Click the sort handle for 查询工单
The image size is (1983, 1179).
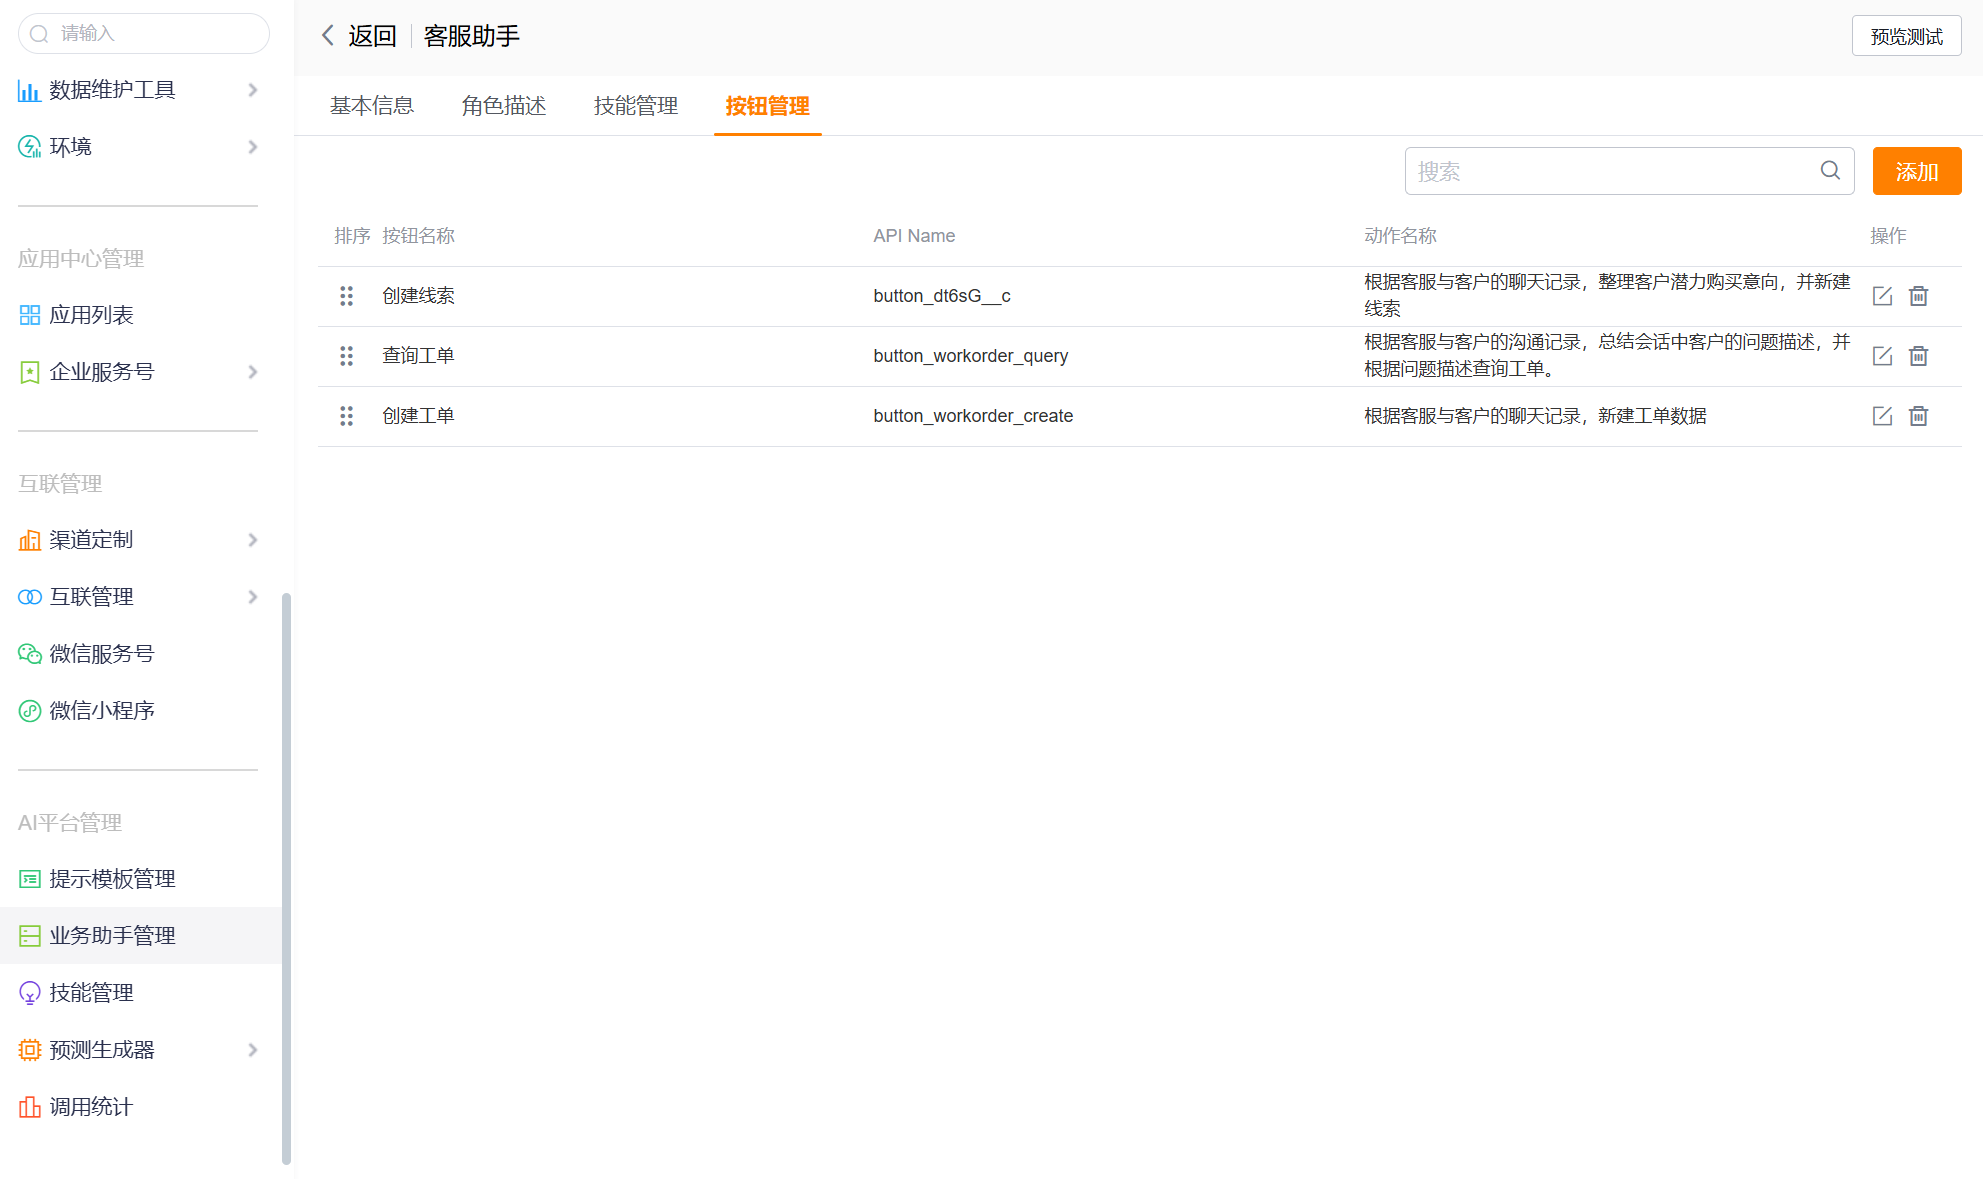(x=346, y=356)
